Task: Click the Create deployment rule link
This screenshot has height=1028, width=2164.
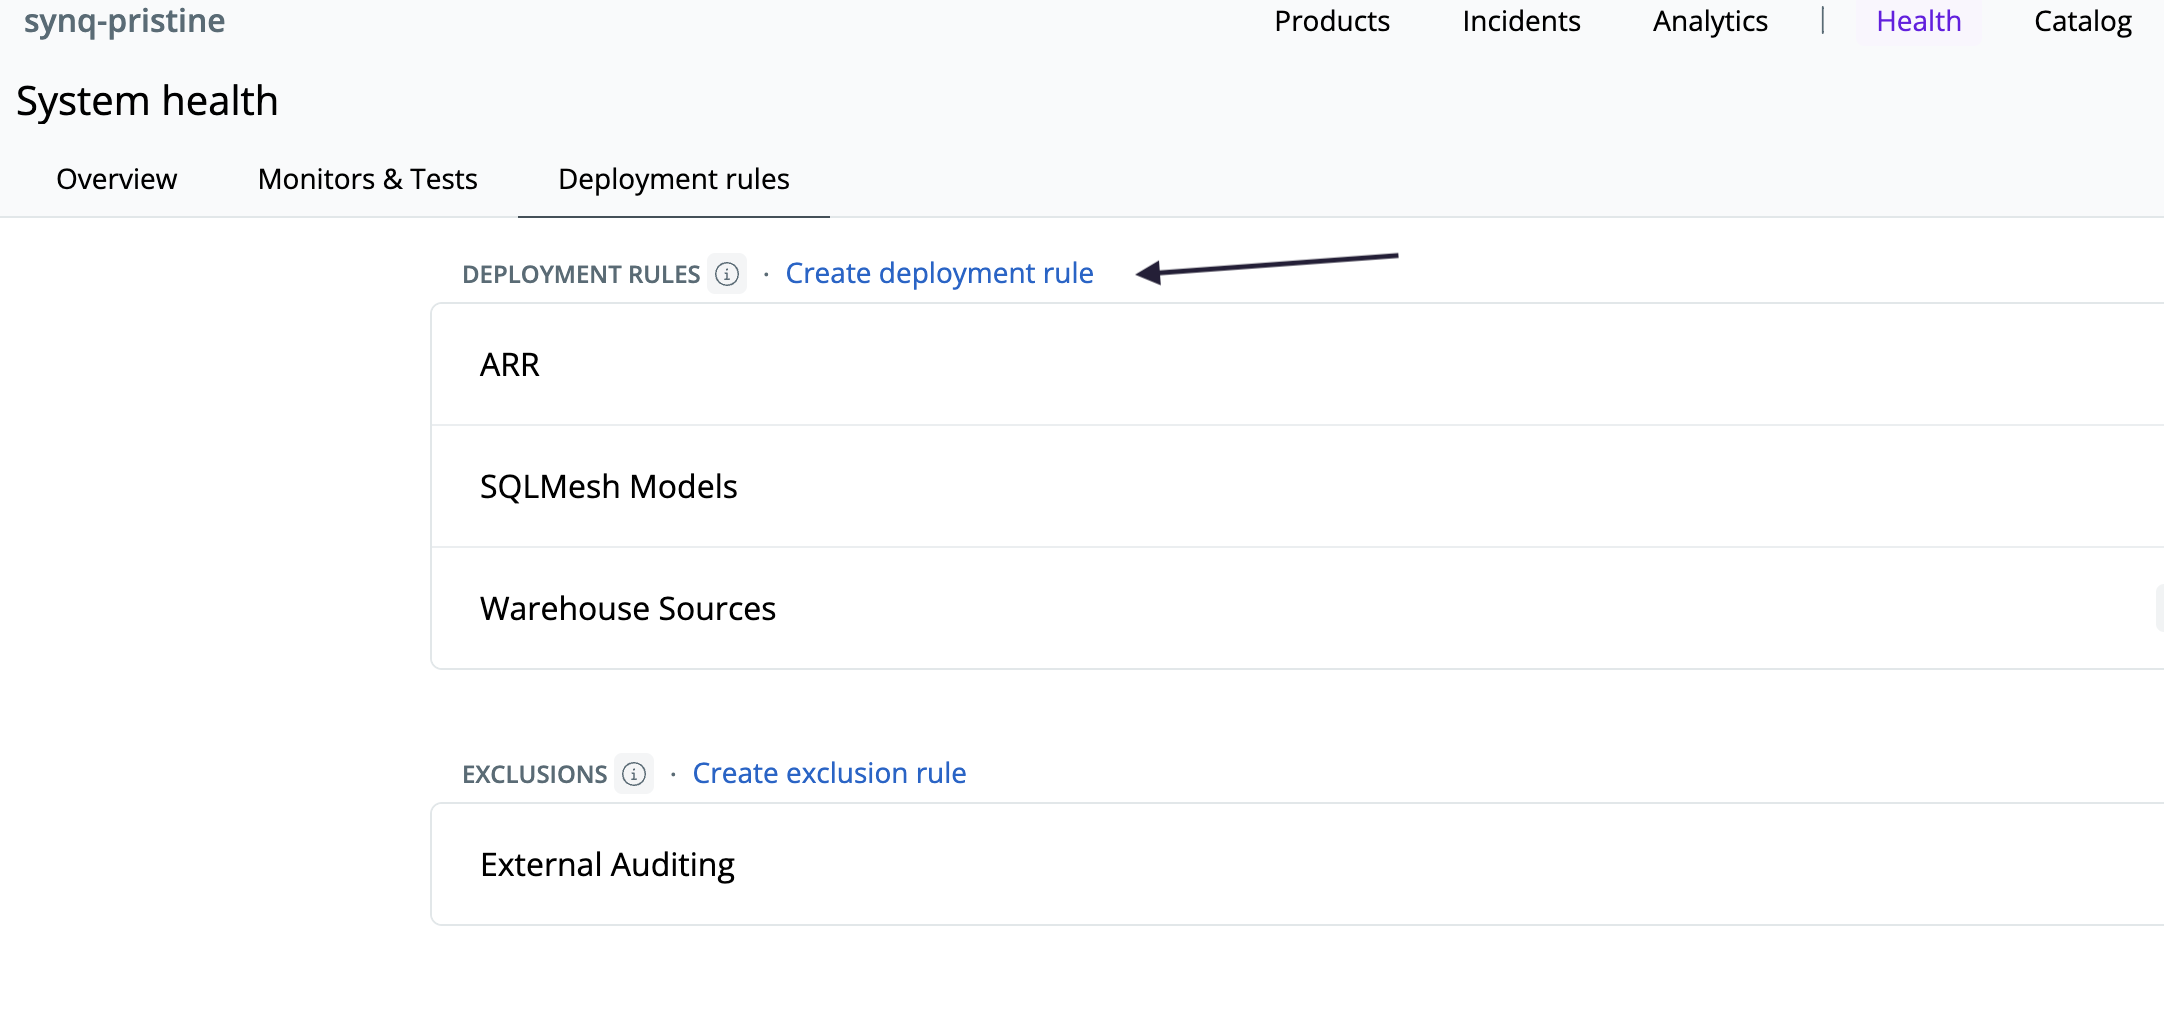Action: point(939,273)
